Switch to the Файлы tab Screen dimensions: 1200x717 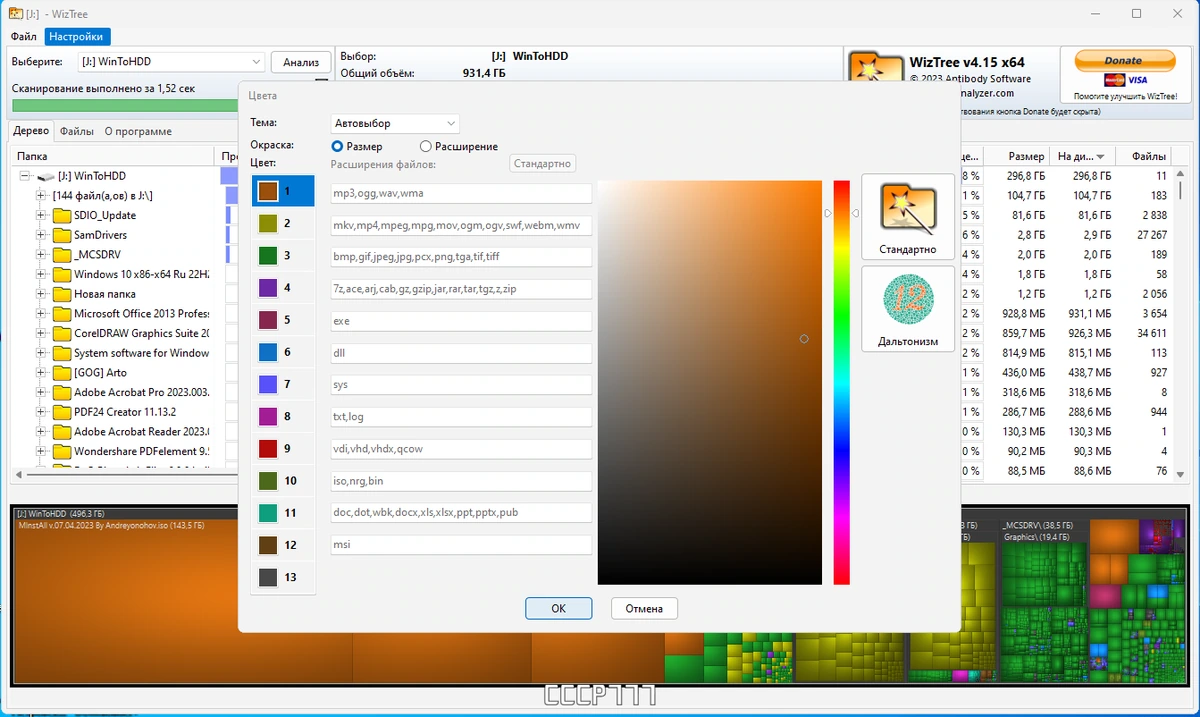76,131
